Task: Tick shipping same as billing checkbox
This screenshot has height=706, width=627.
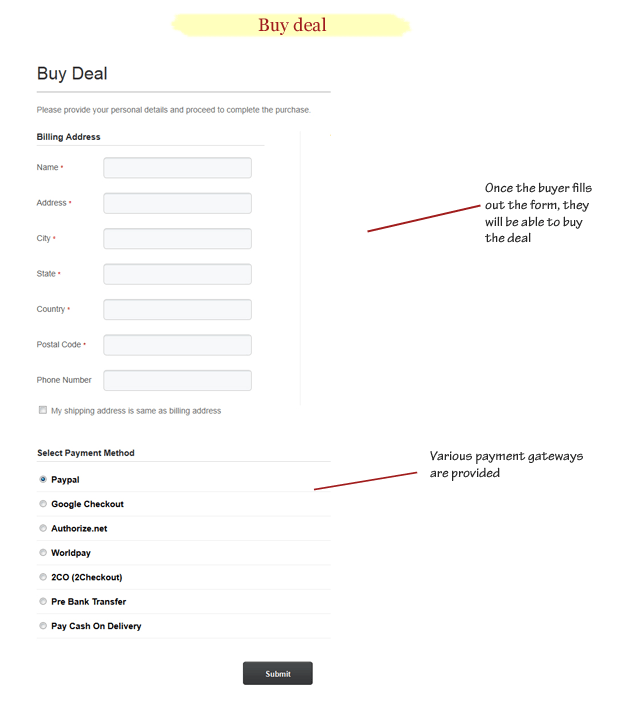Action: 43,410
